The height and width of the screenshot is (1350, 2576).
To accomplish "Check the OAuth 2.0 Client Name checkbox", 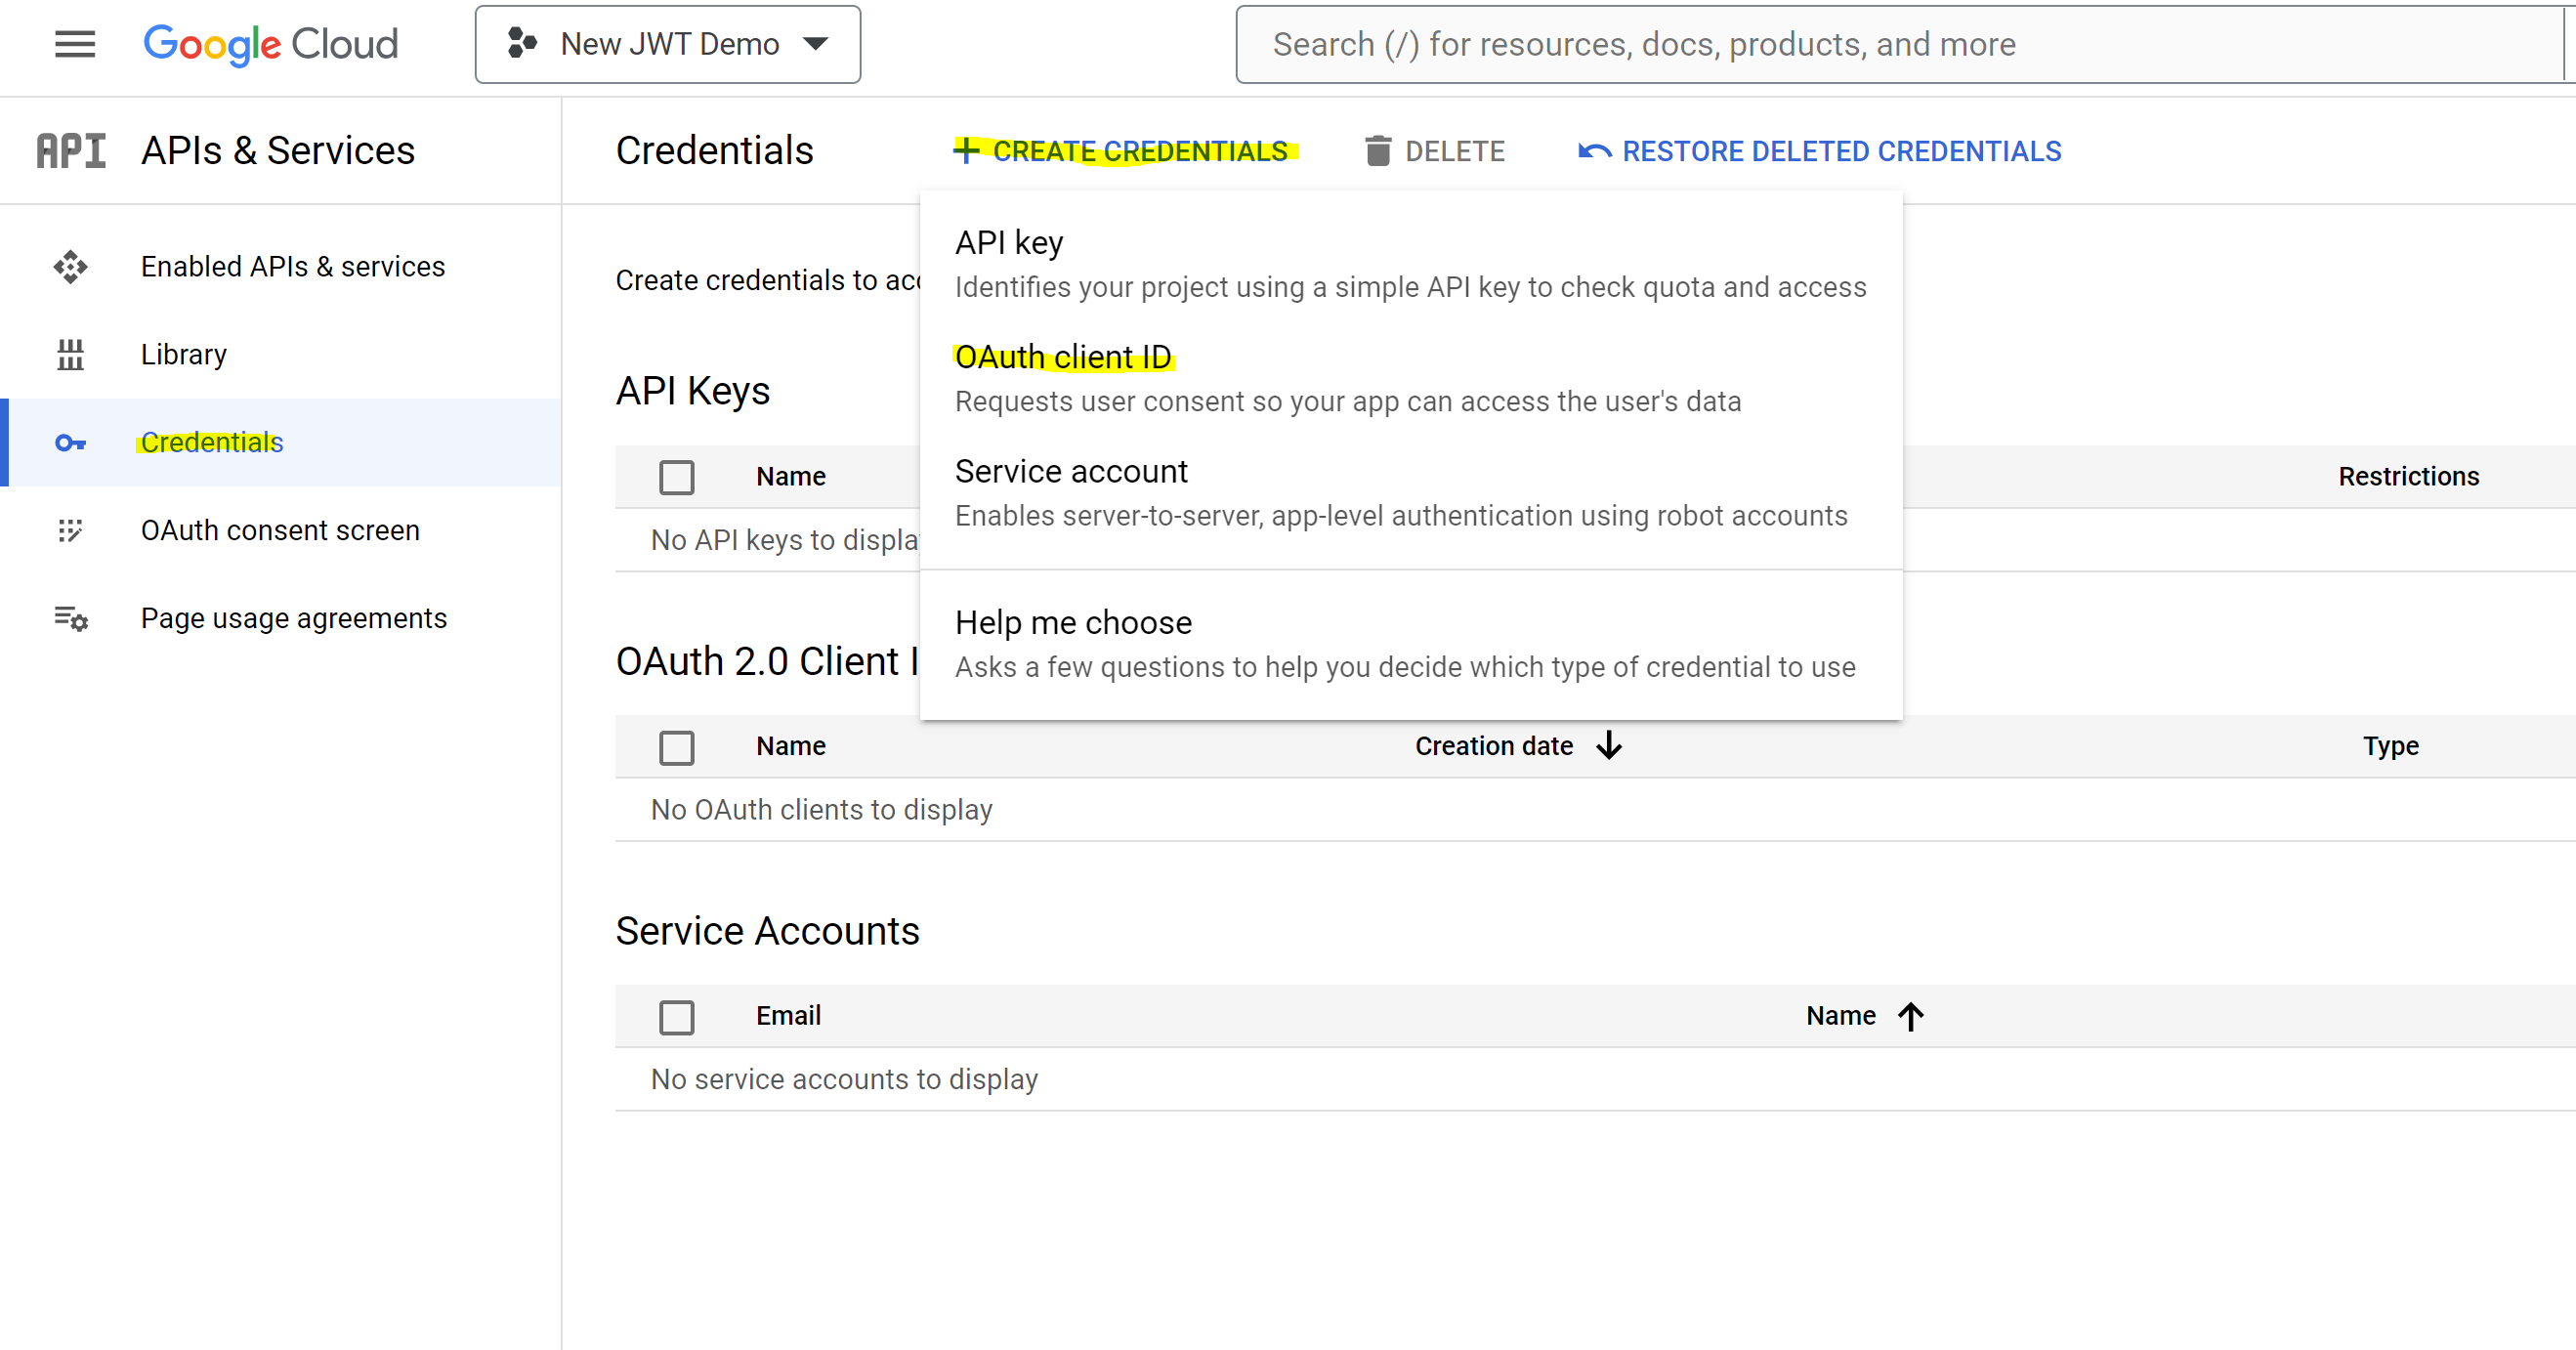I will (x=677, y=747).
